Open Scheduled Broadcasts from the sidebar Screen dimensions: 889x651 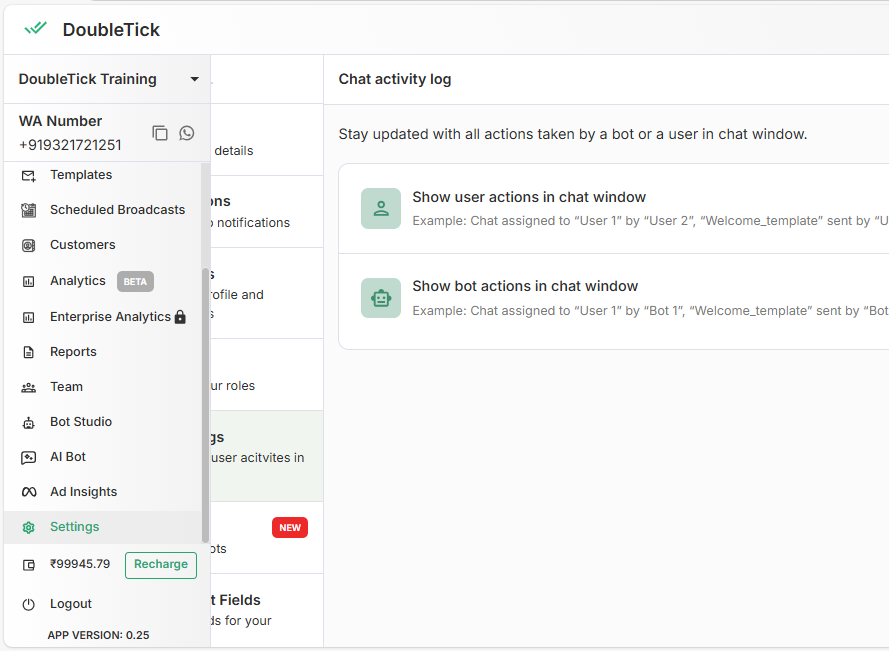pos(117,210)
